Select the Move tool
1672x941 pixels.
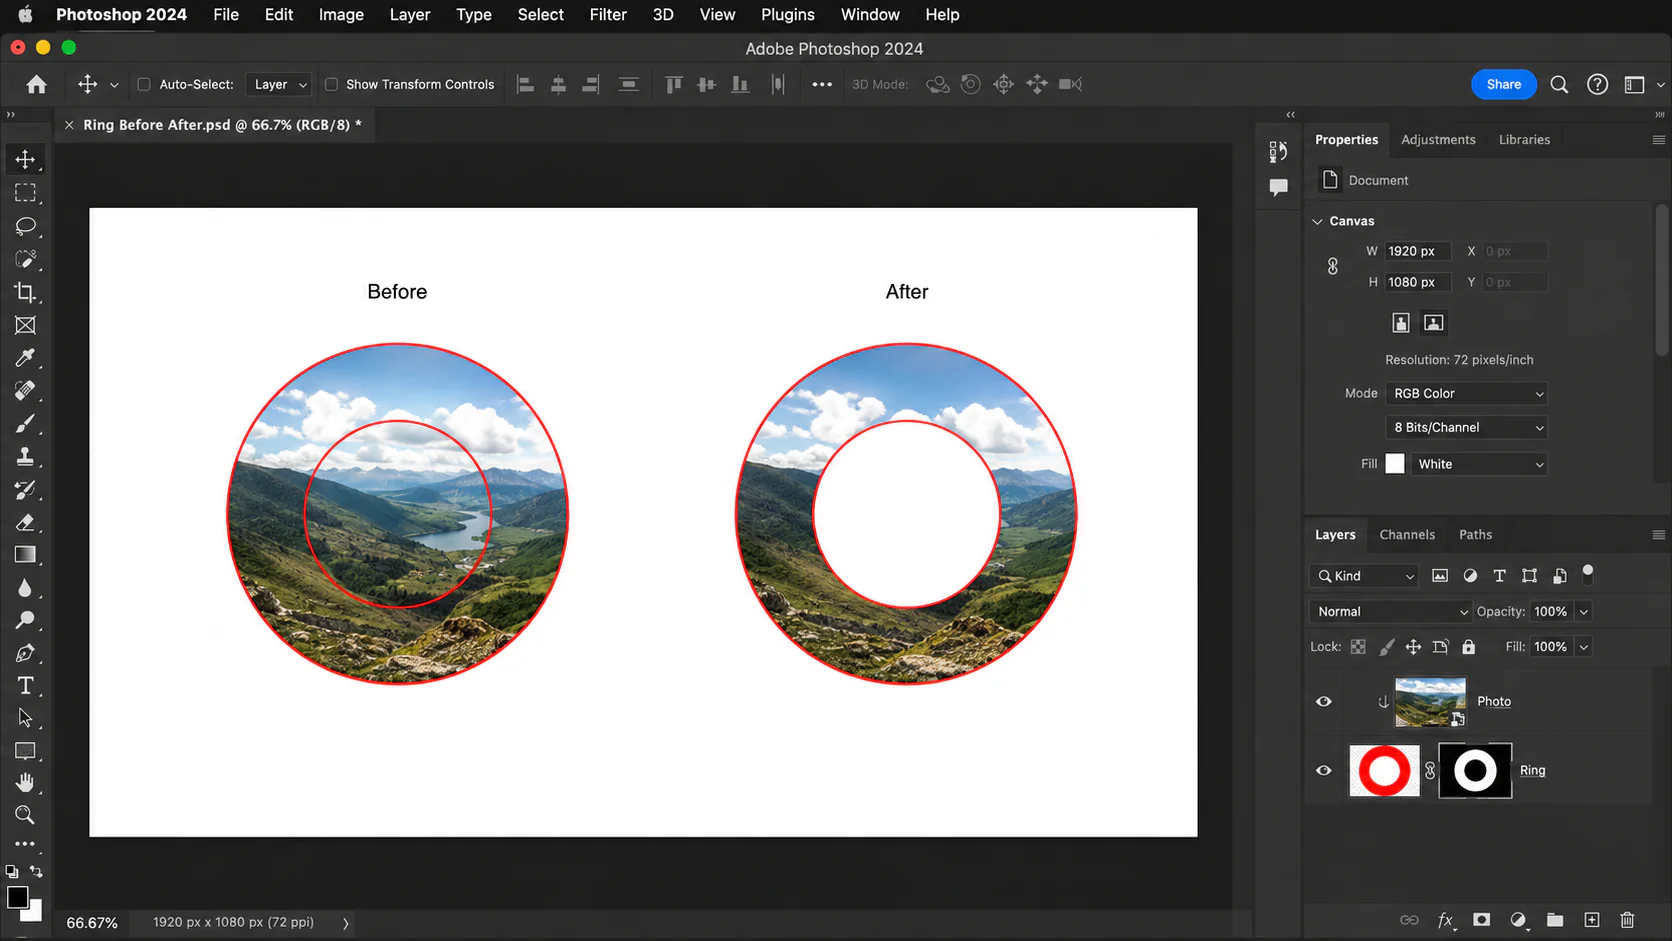[25, 160]
